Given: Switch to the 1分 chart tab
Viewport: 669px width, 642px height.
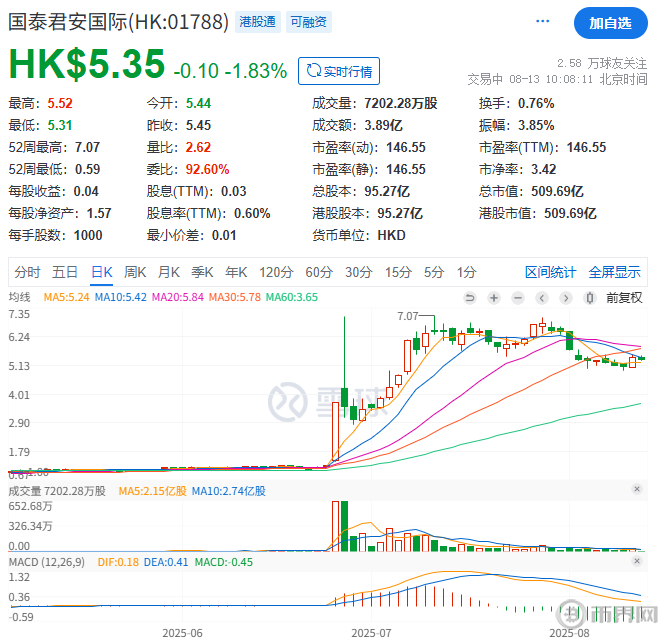Looking at the screenshot, I should [466, 272].
